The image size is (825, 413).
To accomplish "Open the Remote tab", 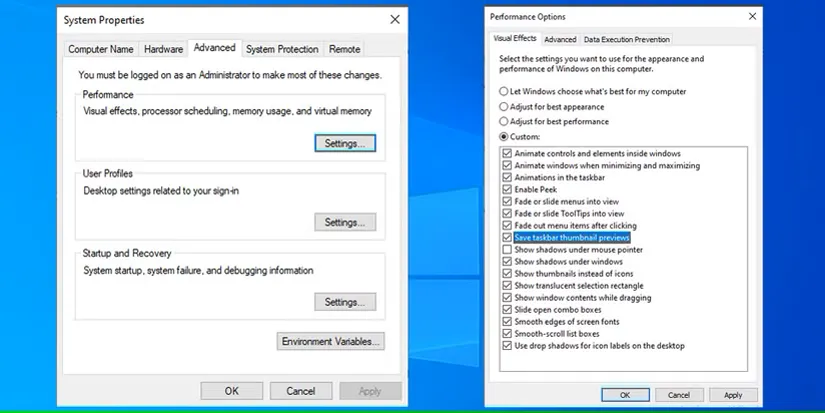I will pyautogui.click(x=345, y=49).
